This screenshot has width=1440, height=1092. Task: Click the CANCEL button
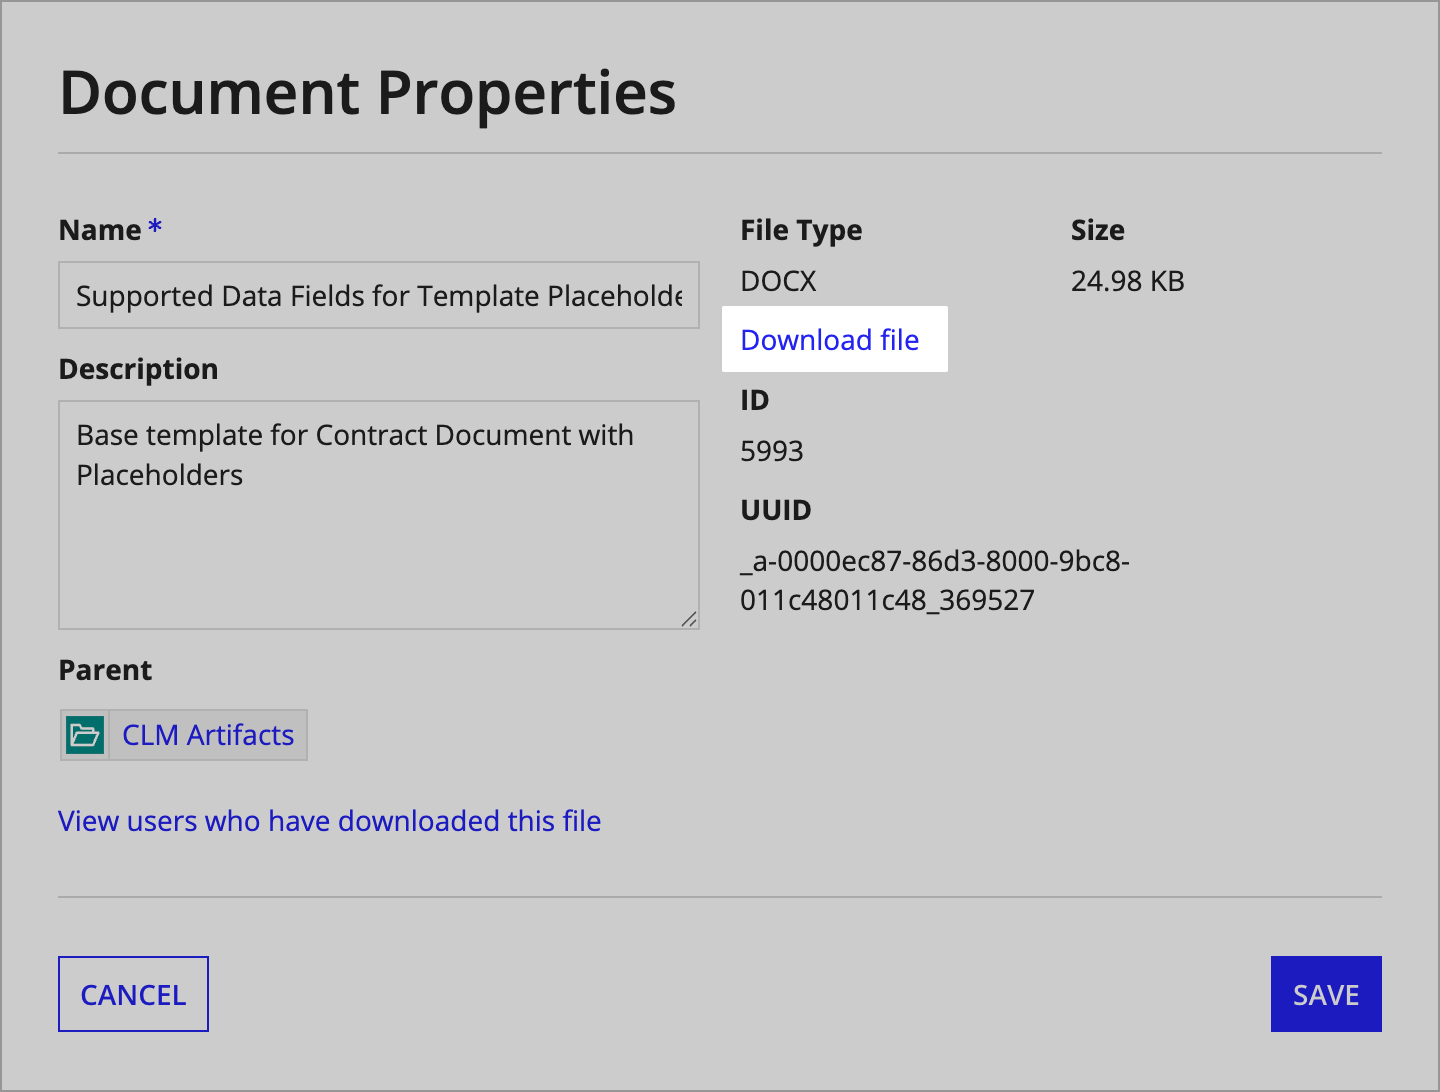133,994
